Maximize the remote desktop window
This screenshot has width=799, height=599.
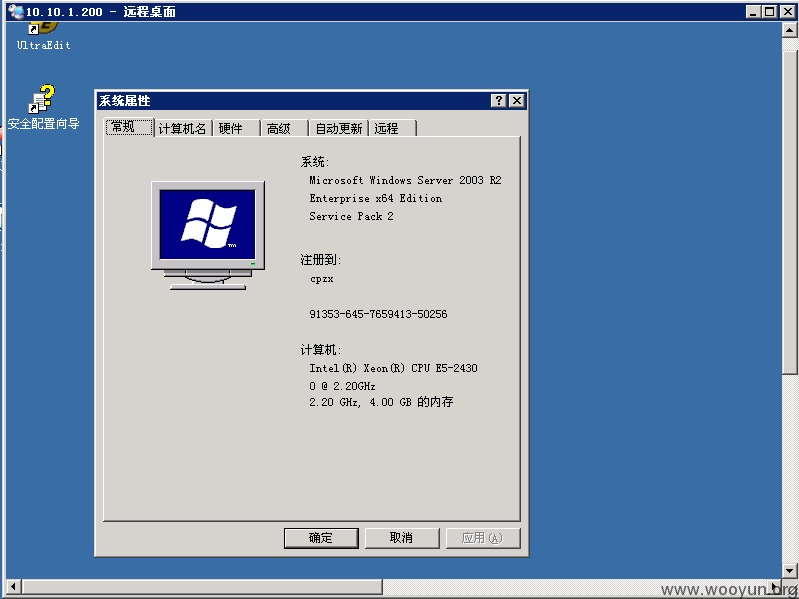[769, 11]
